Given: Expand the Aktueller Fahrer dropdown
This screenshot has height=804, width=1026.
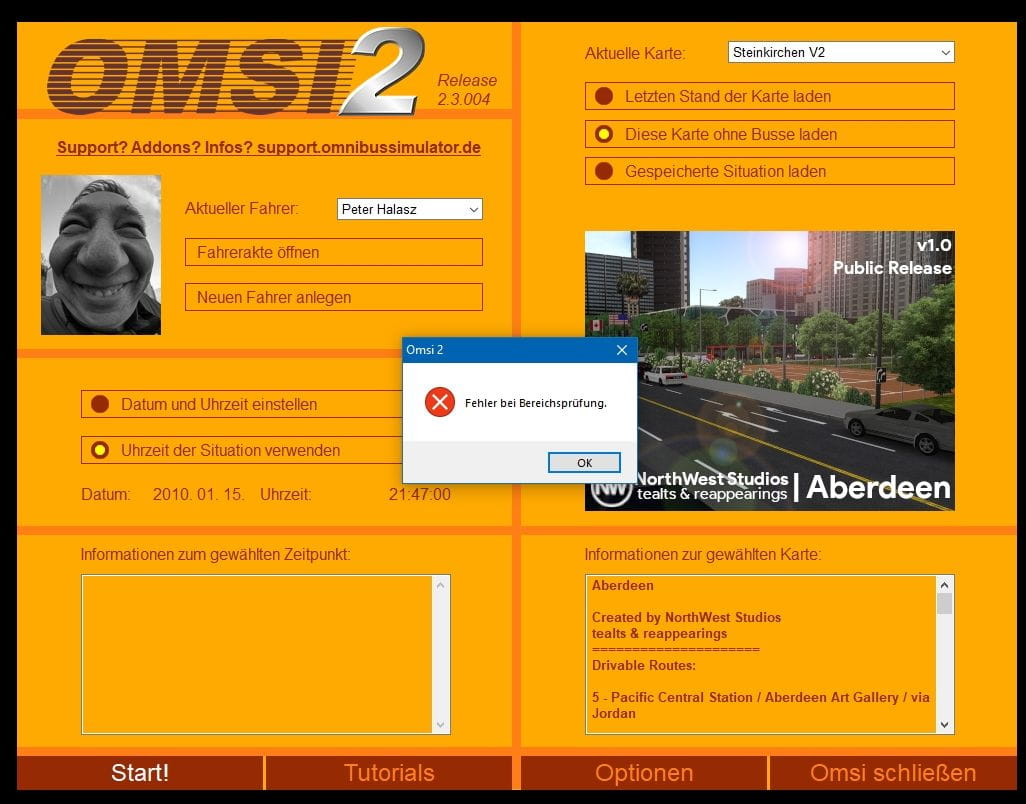Looking at the screenshot, I should click(x=410, y=209).
